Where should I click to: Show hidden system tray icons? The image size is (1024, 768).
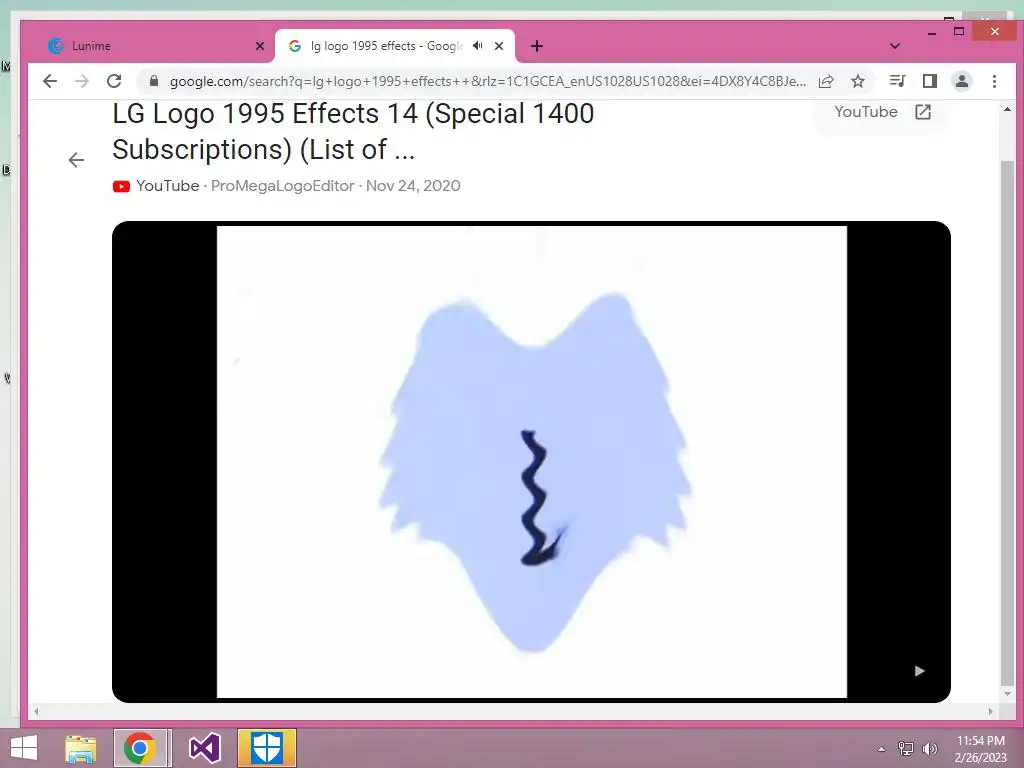[x=881, y=749]
